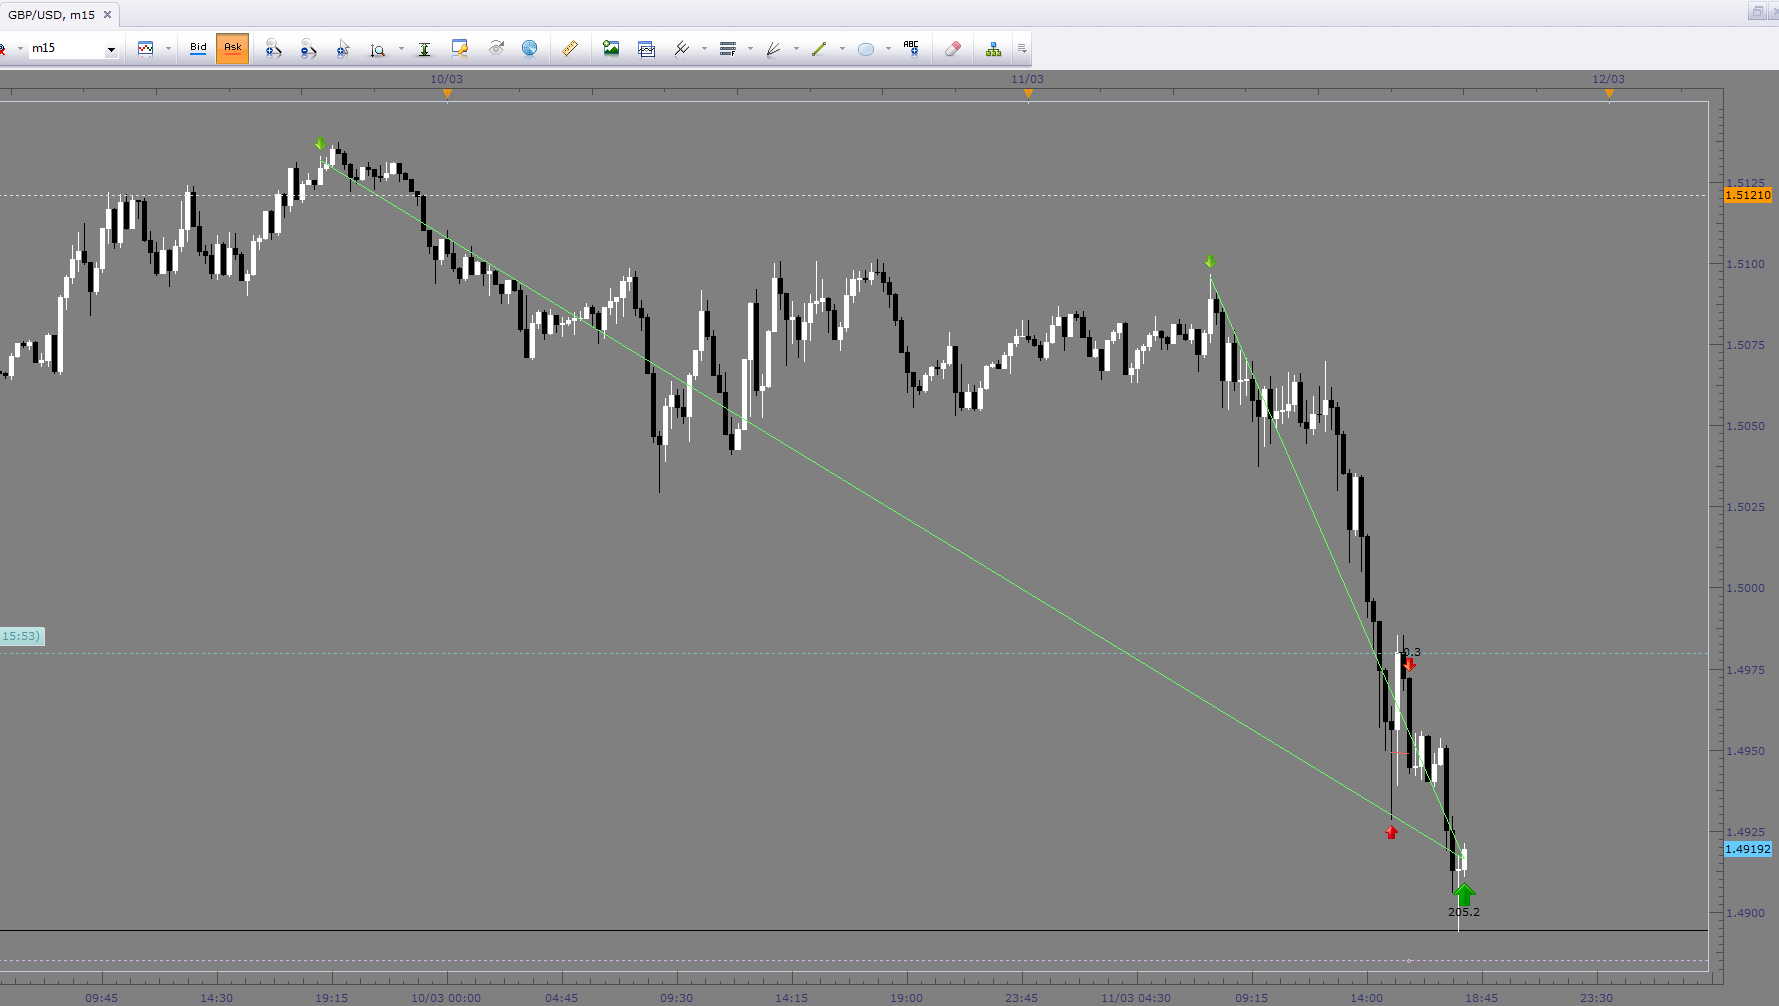Toggle Ask price display
This screenshot has height=1006, width=1779.
coord(233,48)
